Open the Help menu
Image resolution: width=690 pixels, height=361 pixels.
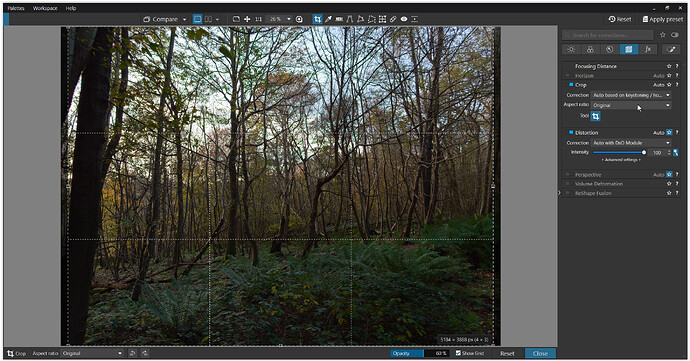[x=71, y=8]
